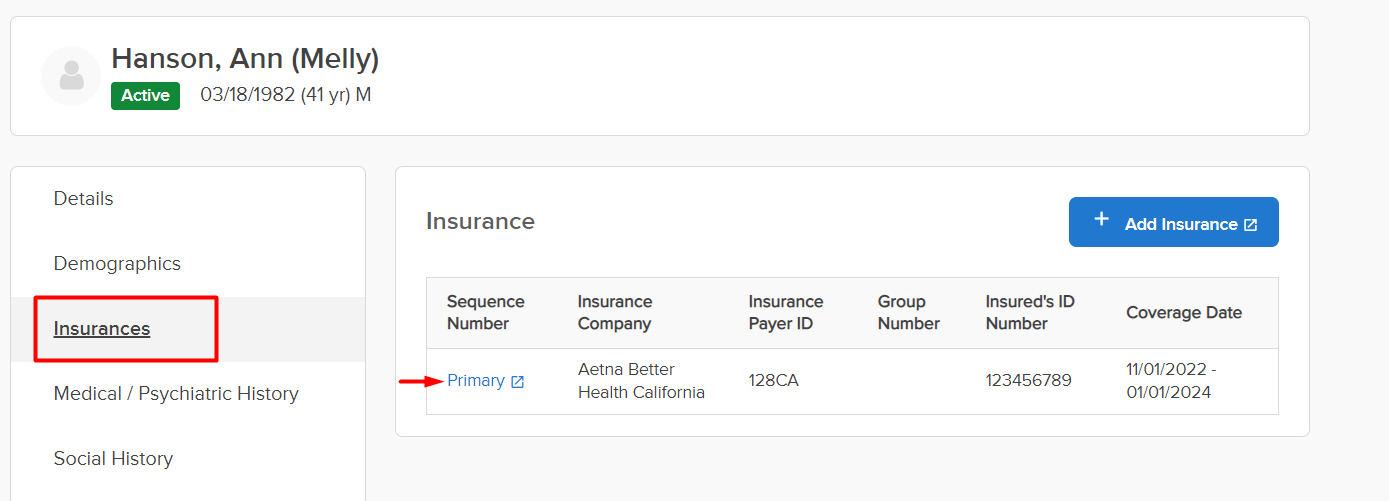
Task: Click the patient name Hanson, Ann (Melly)
Action: tap(245, 59)
